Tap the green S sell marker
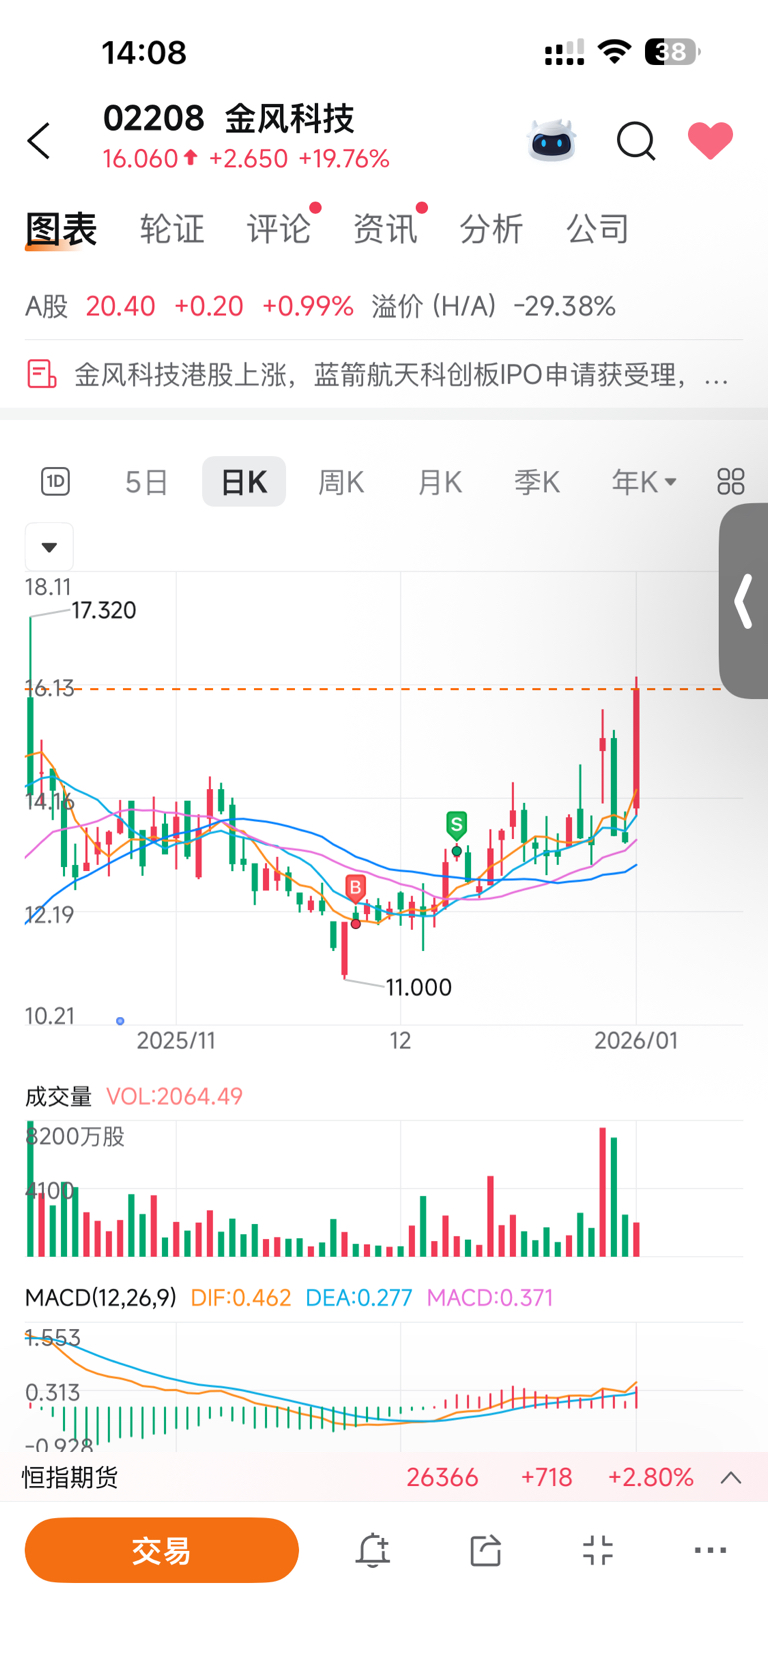The height and width of the screenshot is (1663, 768). tap(457, 826)
